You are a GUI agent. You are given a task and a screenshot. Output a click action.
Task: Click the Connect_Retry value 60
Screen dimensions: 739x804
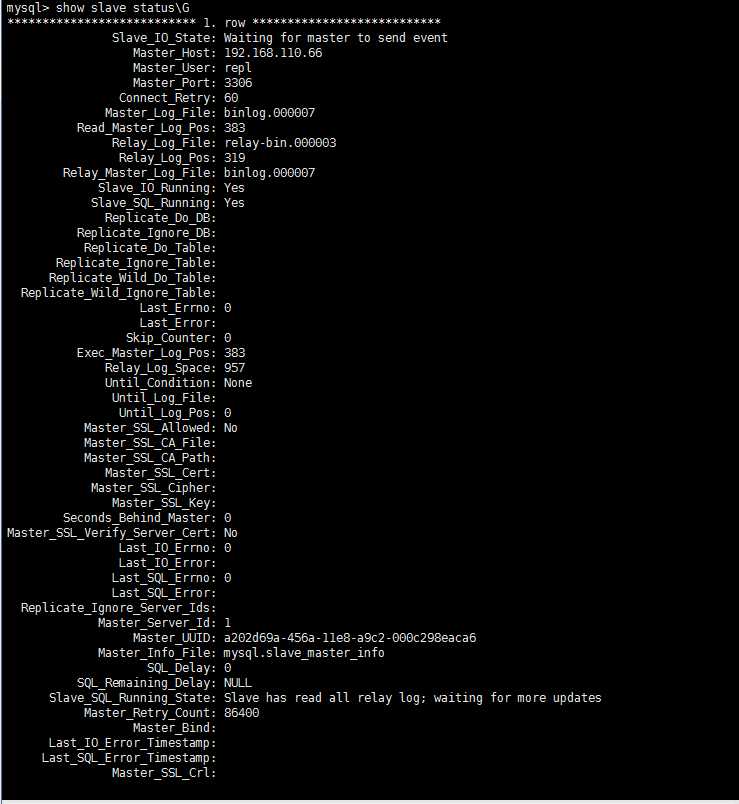click(231, 98)
